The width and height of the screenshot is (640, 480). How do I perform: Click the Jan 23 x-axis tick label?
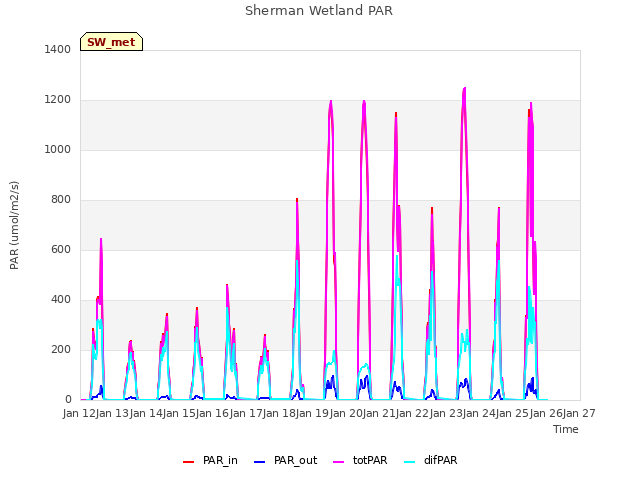pos(446,413)
